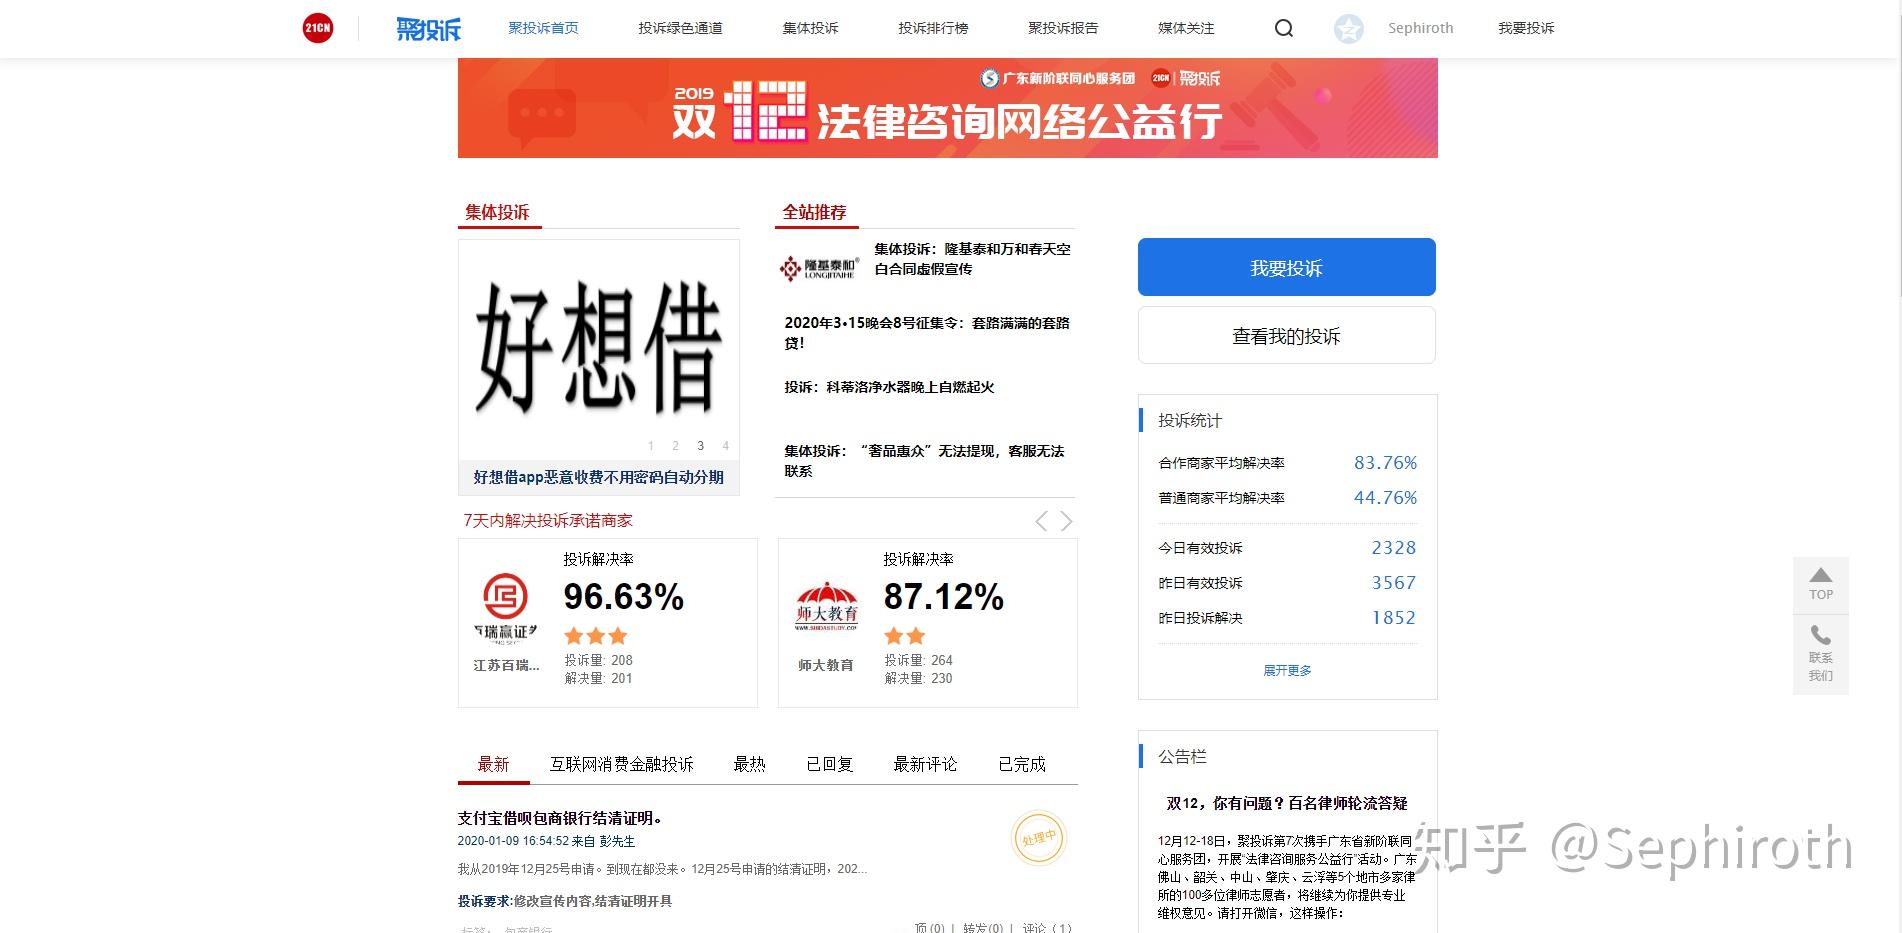This screenshot has height=933, width=1902.
Task: Open the 投诉绿色通道 menu item
Action: click(x=680, y=28)
